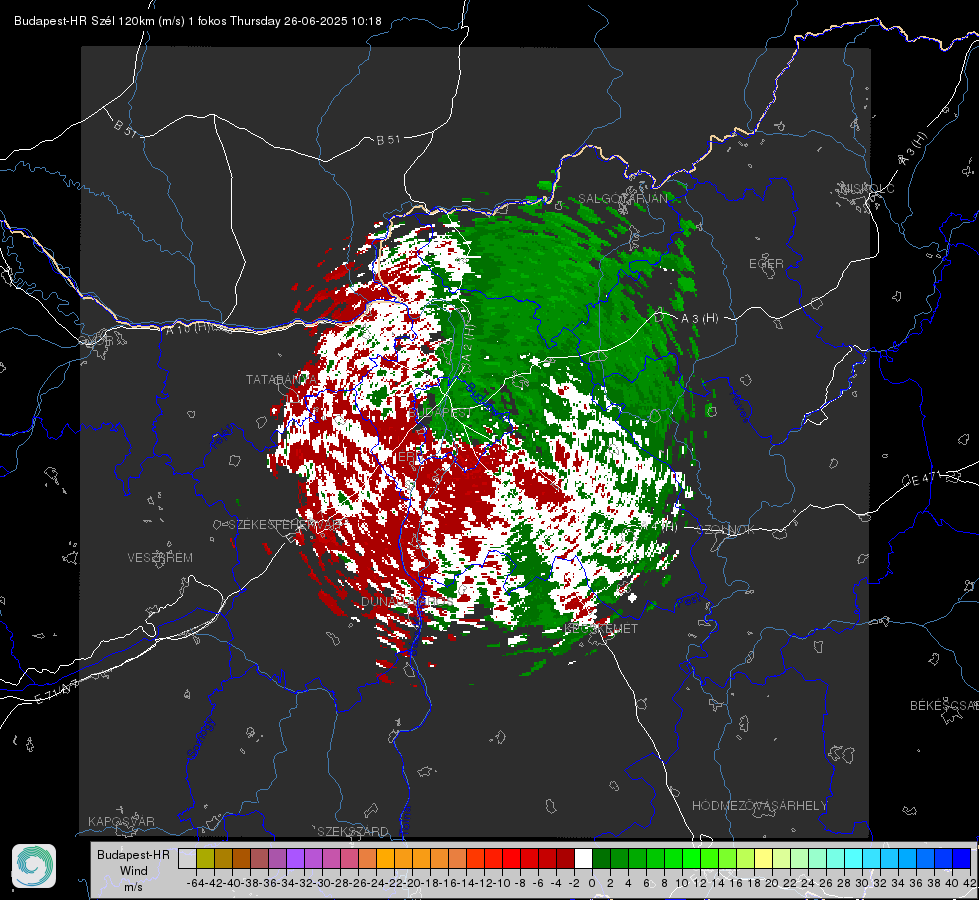Click the swirl weather service logo

coord(34,866)
